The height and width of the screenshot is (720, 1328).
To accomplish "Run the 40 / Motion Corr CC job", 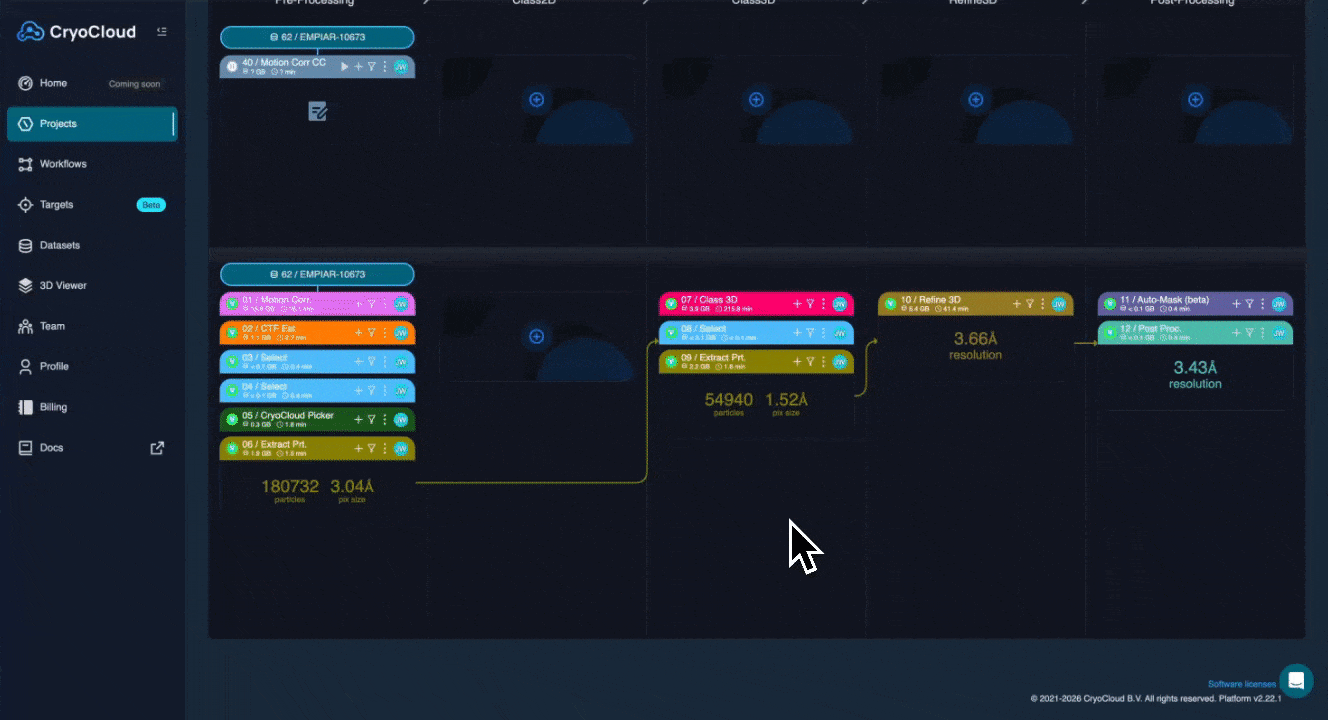I will coord(345,67).
